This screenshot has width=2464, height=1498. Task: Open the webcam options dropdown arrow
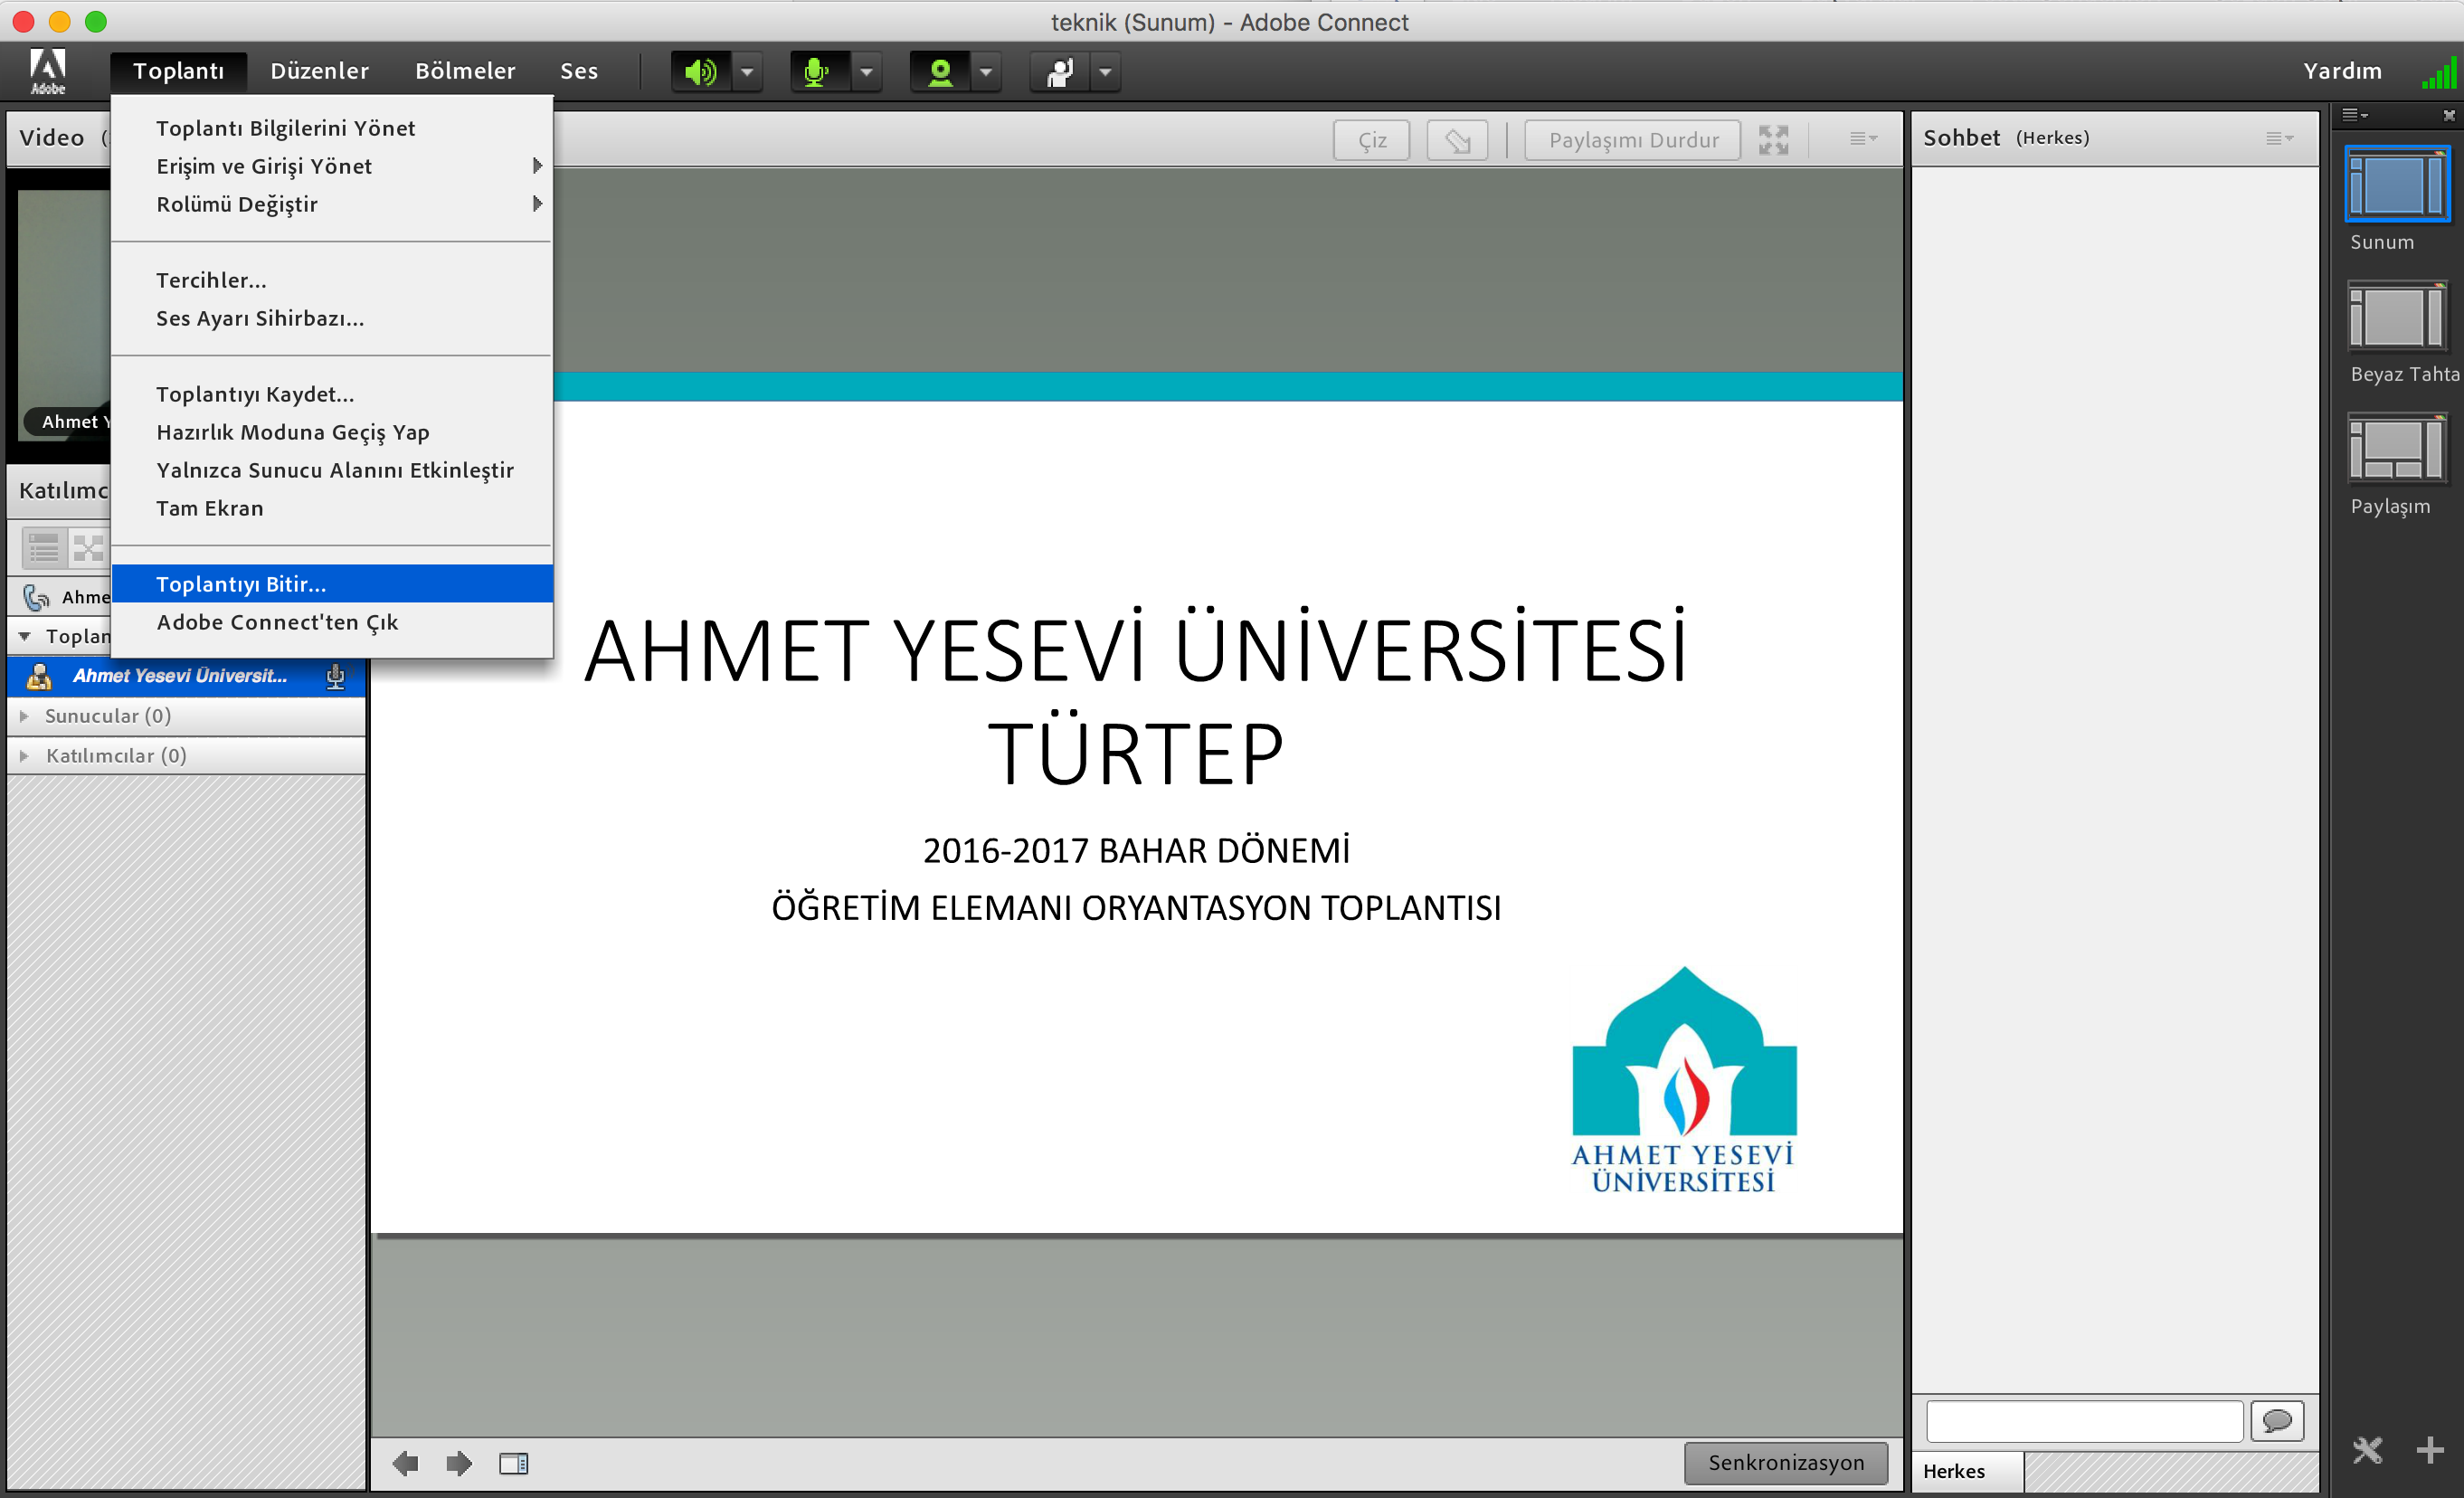[986, 72]
